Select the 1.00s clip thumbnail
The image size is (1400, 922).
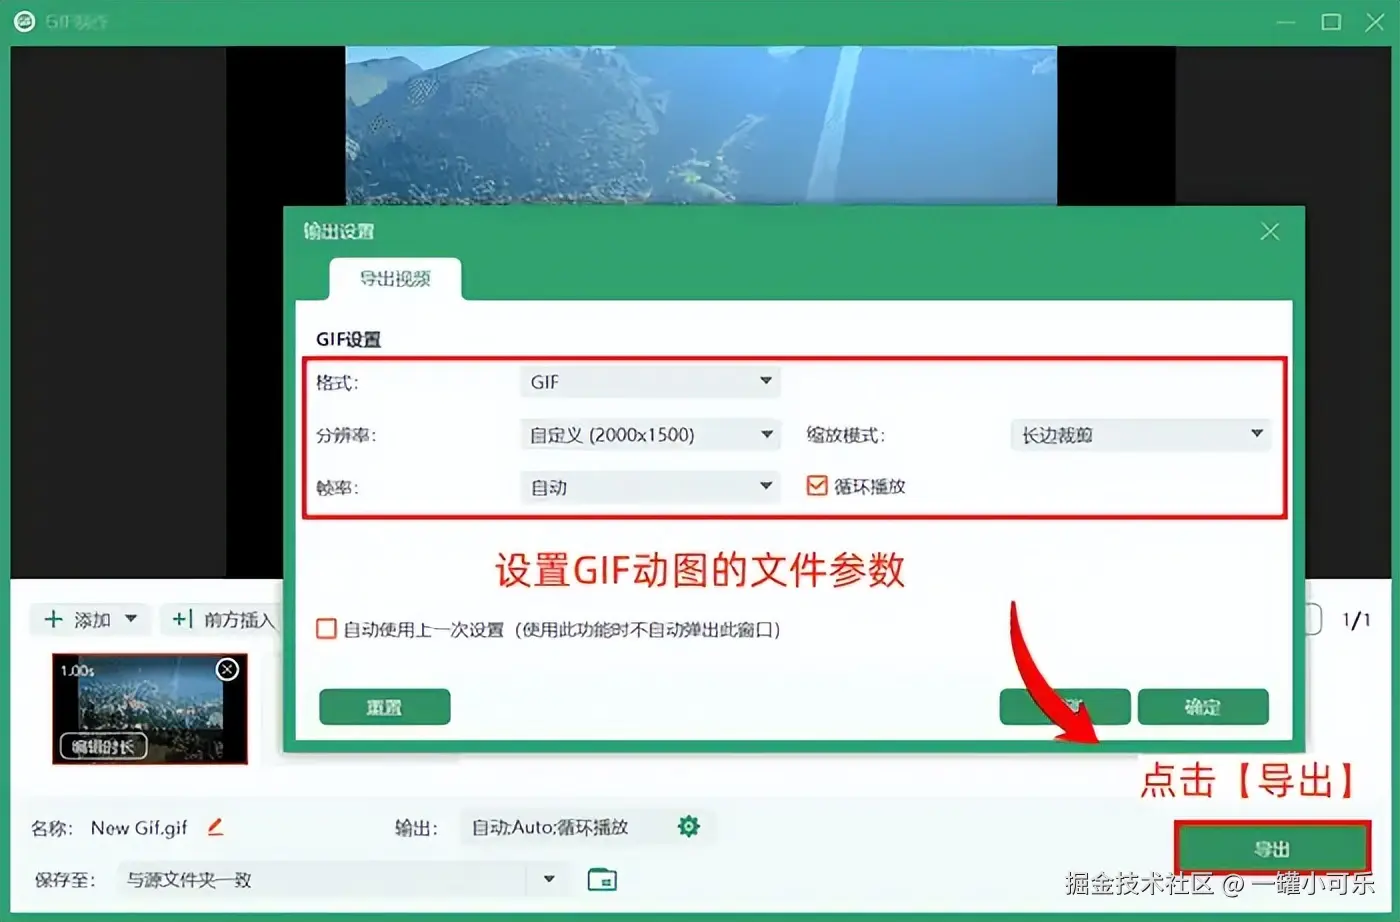[x=150, y=709]
